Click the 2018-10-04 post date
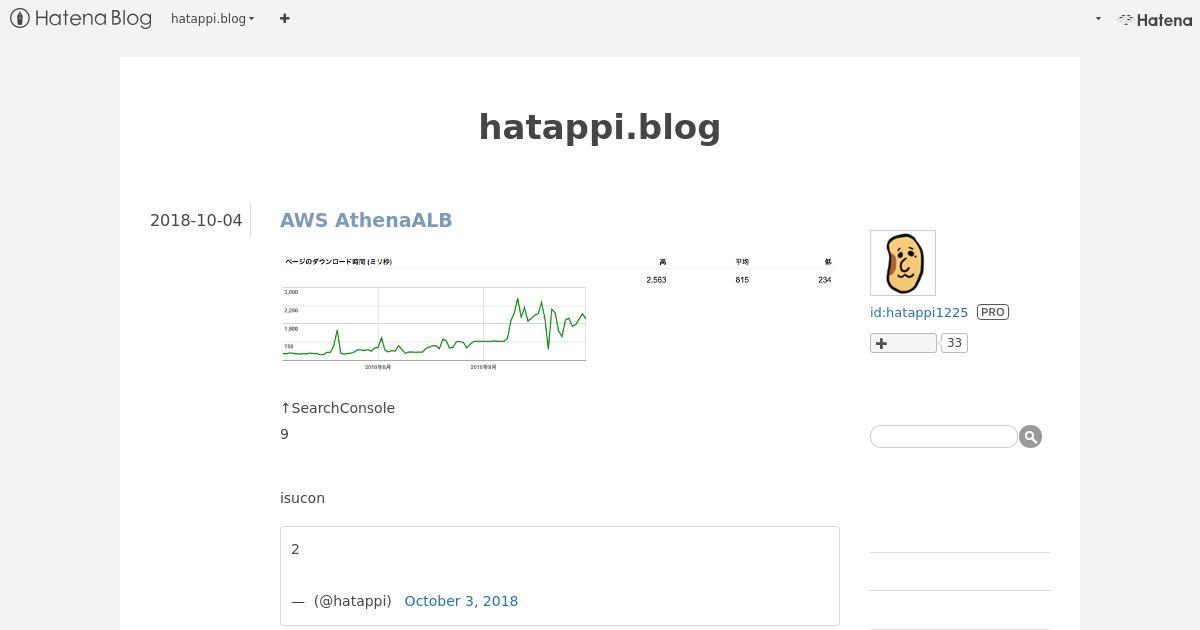 click(196, 220)
